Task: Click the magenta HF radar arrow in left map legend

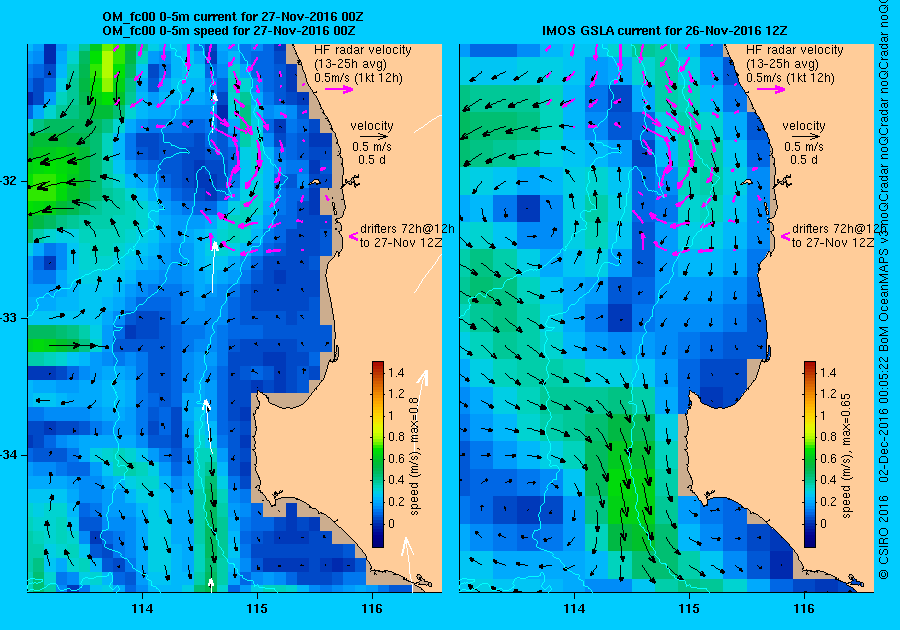Action: [339, 89]
